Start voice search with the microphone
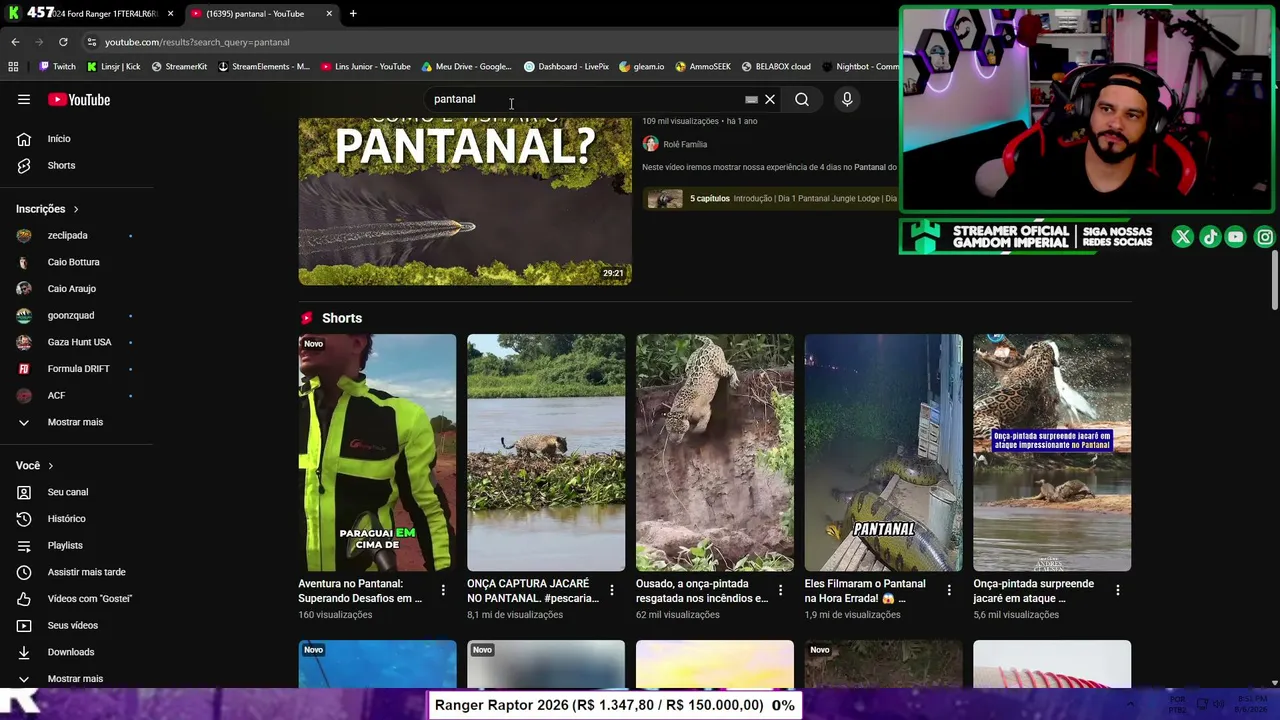 click(847, 99)
